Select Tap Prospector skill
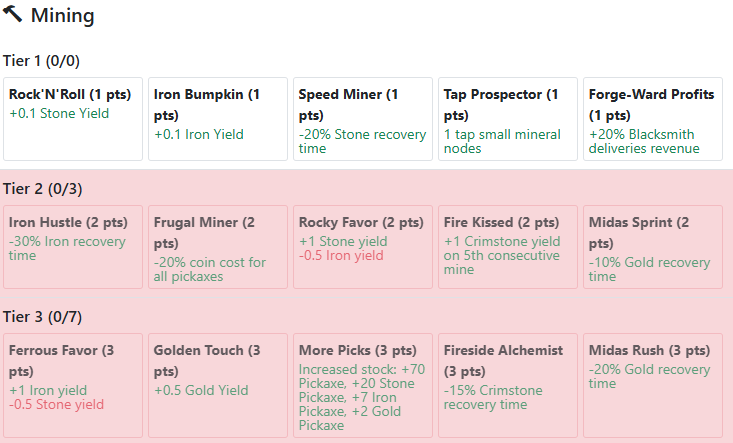This screenshot has height=443, width=733. coord(508,119)
